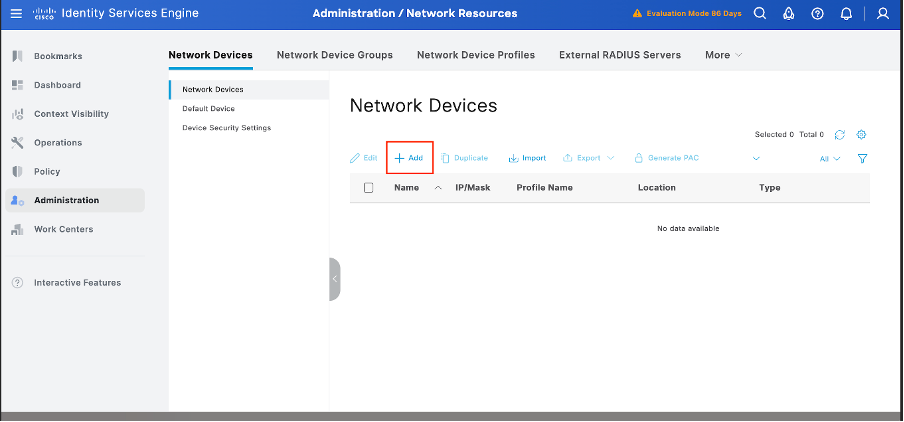Refresh the Network Devices table
904x422 pixels.
pos(840,134)
